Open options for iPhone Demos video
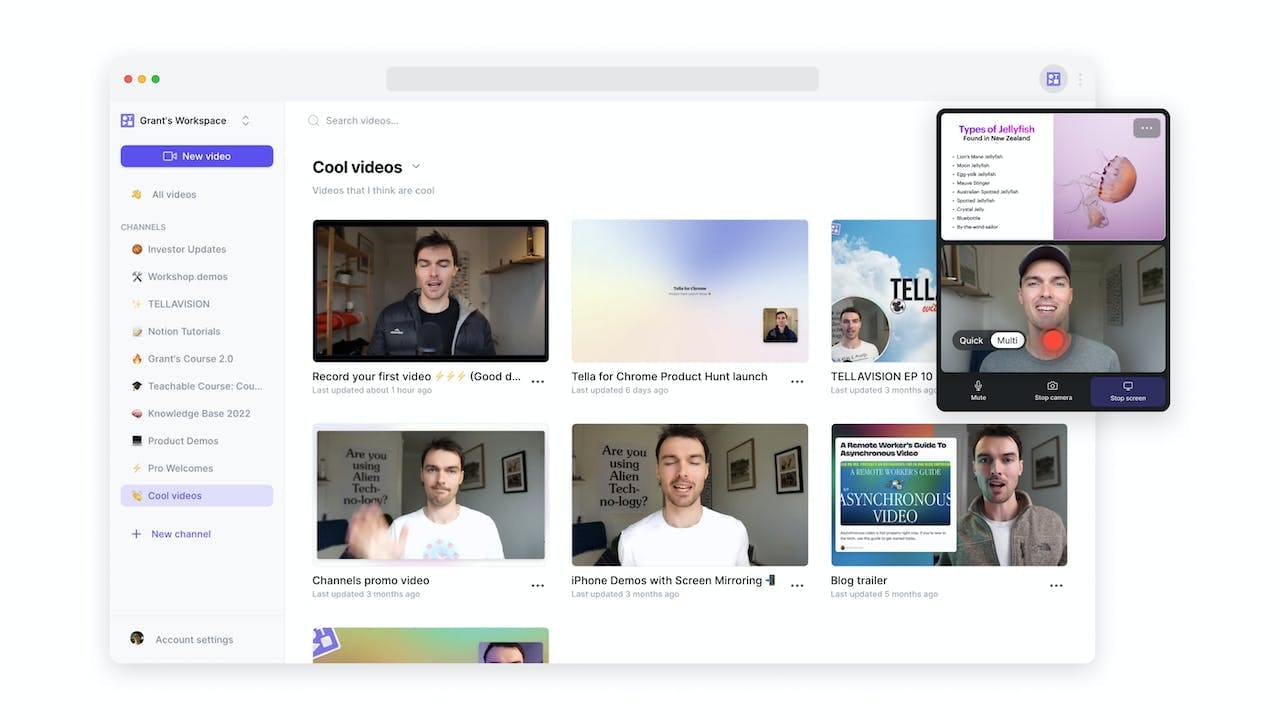Viewport: 1280px width, 720px height. (x=797, y=585)
